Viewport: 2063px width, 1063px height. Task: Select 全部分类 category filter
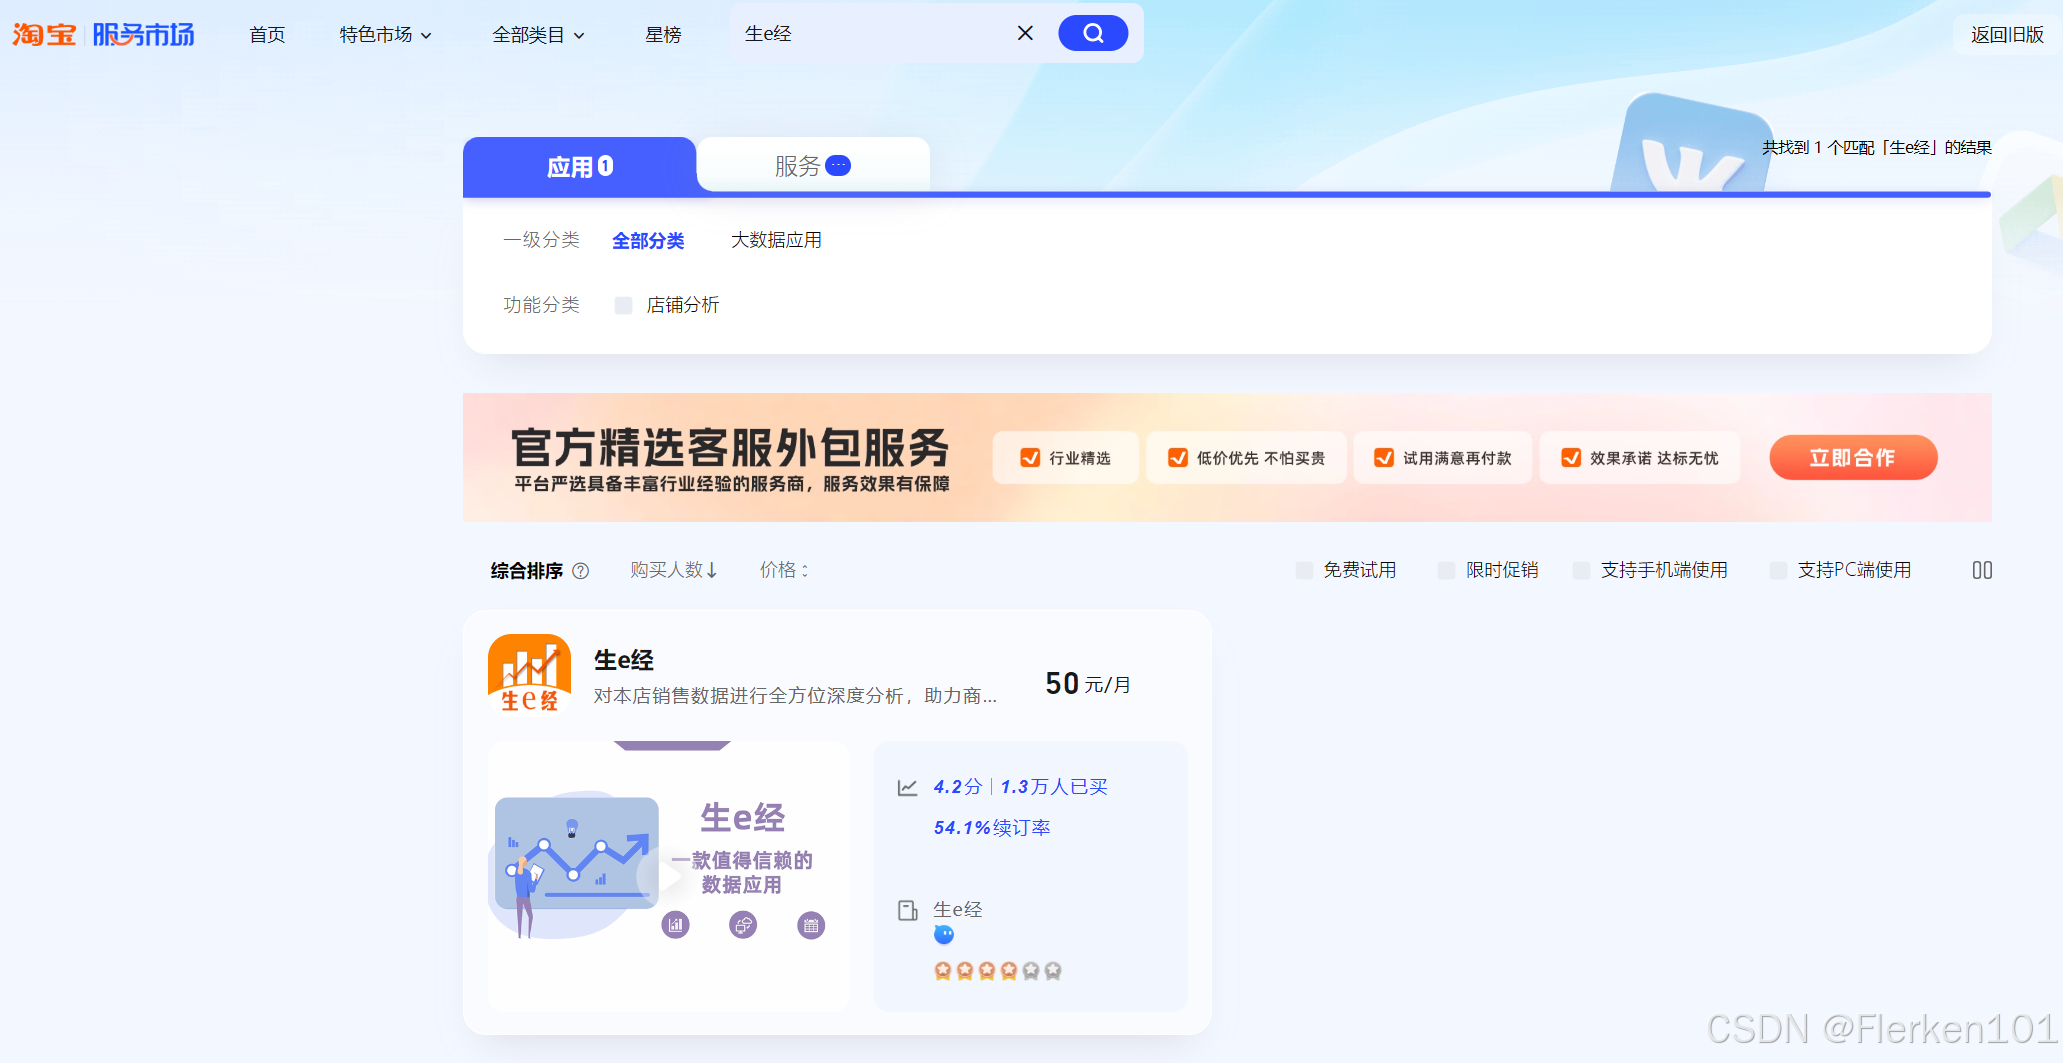click(x=648, y=241)
